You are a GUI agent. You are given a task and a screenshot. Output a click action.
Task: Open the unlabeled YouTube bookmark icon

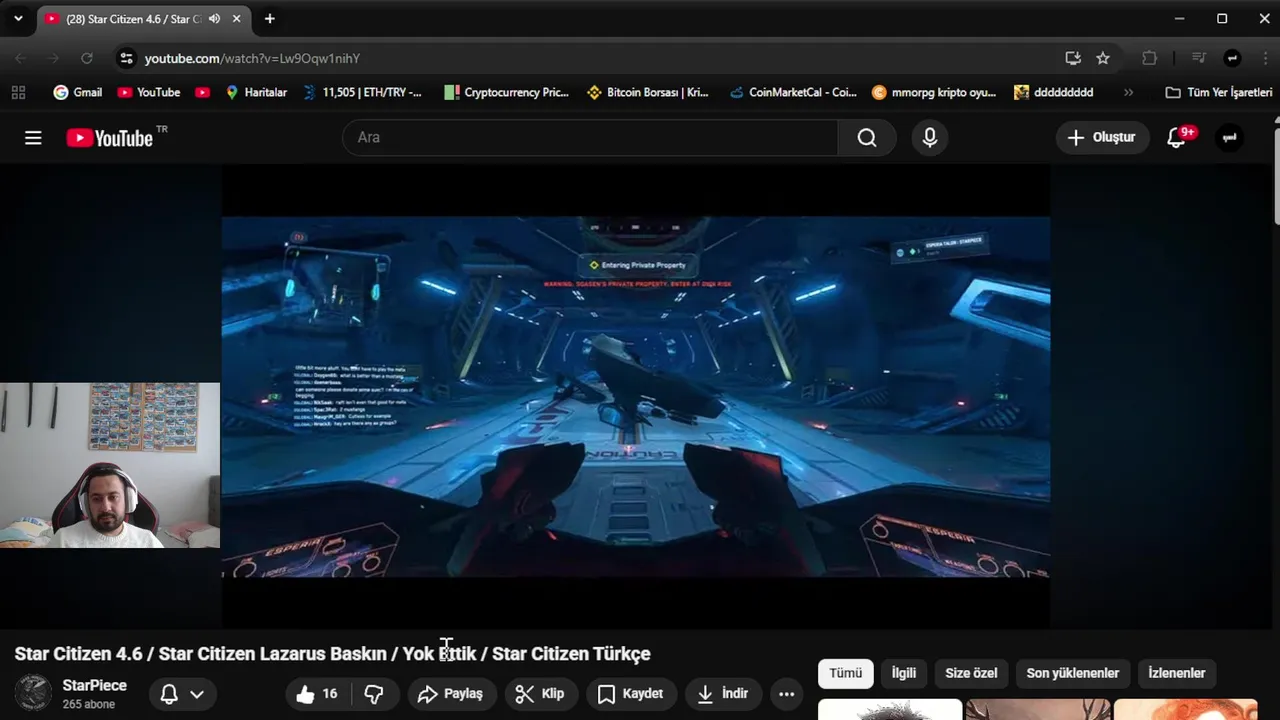[x=203, y=92]
